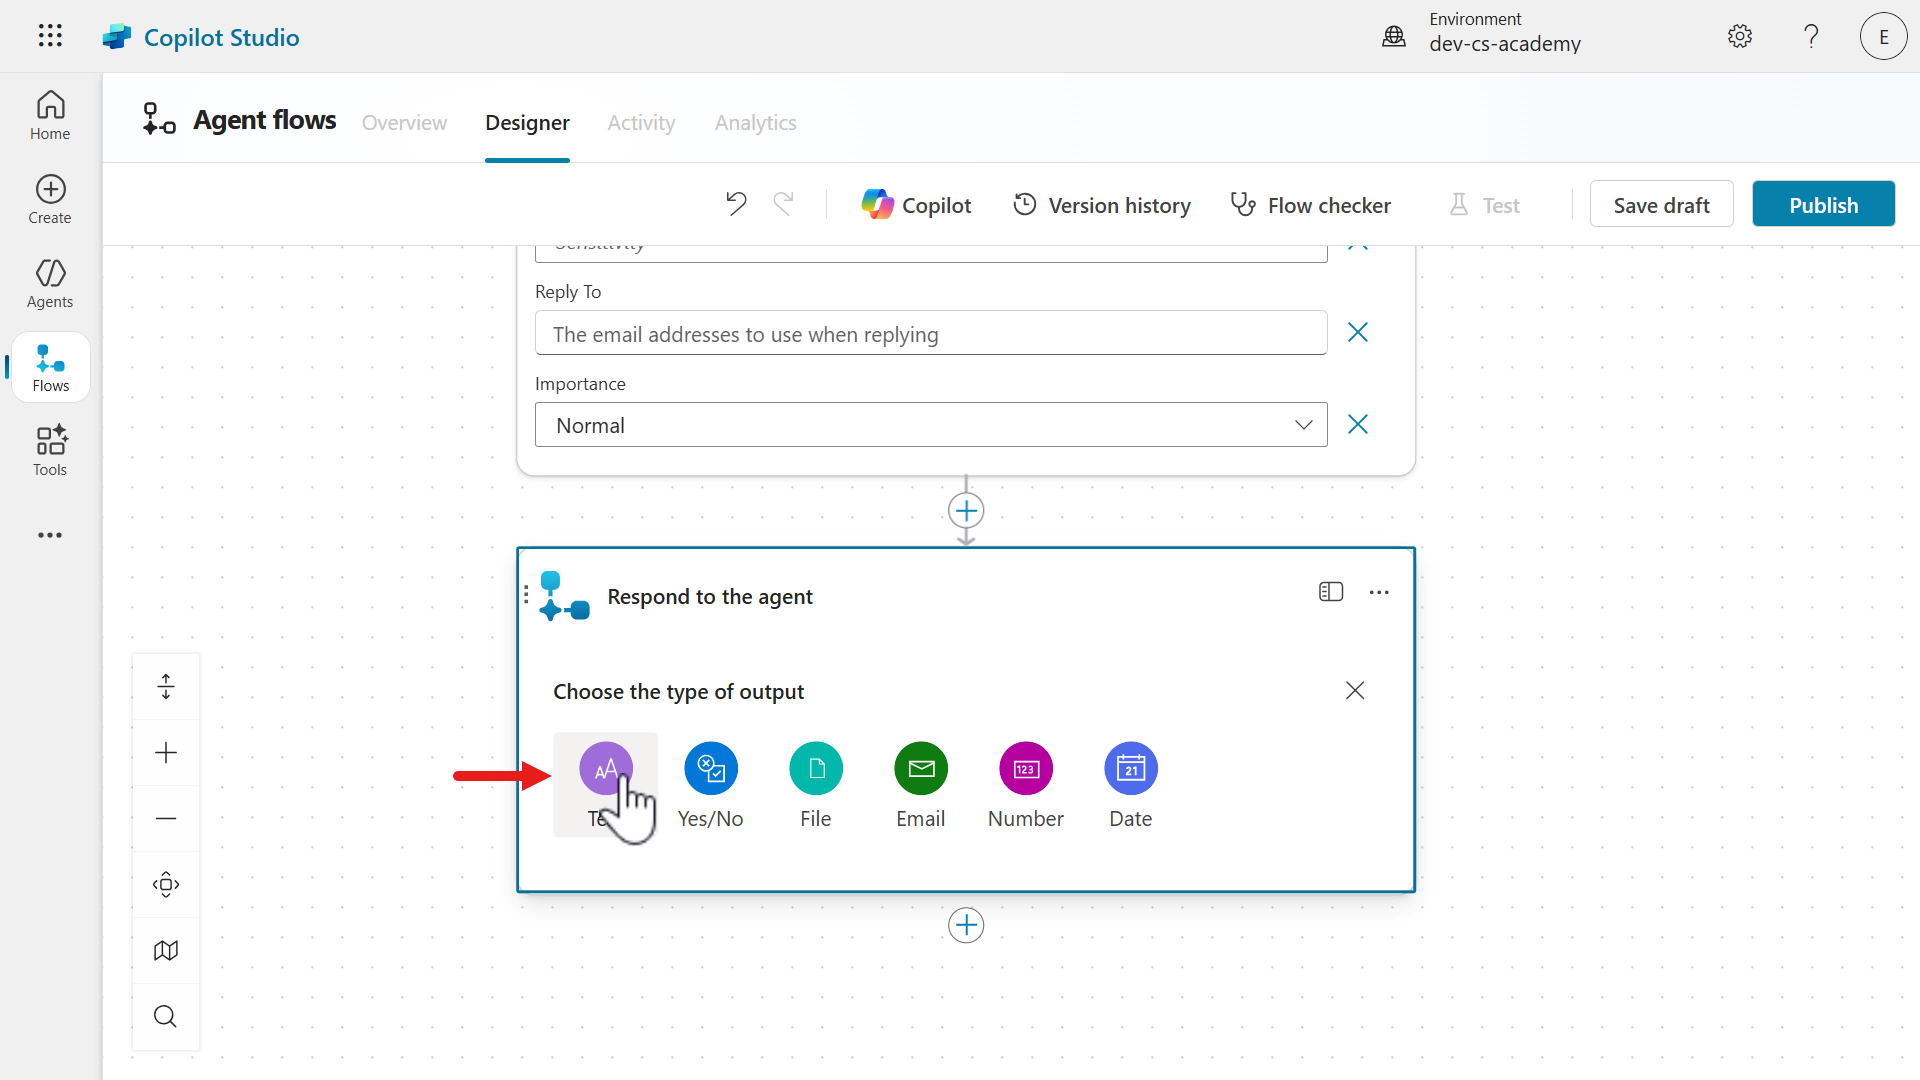Image resolution: width=1920 pixels, height=1080 pixels.
Task: Toggle the side panel view of Respond card
Action: tap(1330, 592)
